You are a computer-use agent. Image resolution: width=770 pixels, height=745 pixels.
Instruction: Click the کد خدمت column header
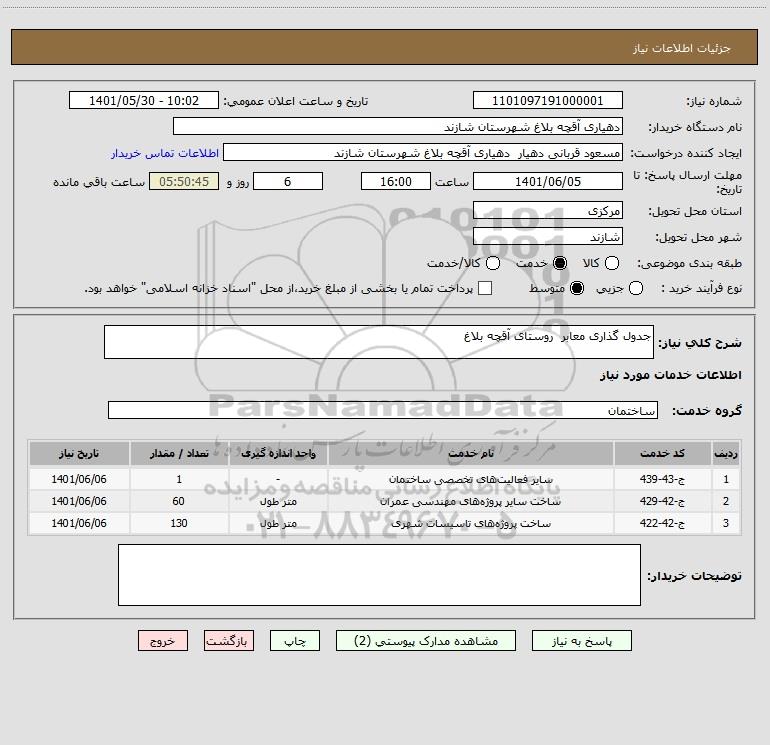[662, 453]
